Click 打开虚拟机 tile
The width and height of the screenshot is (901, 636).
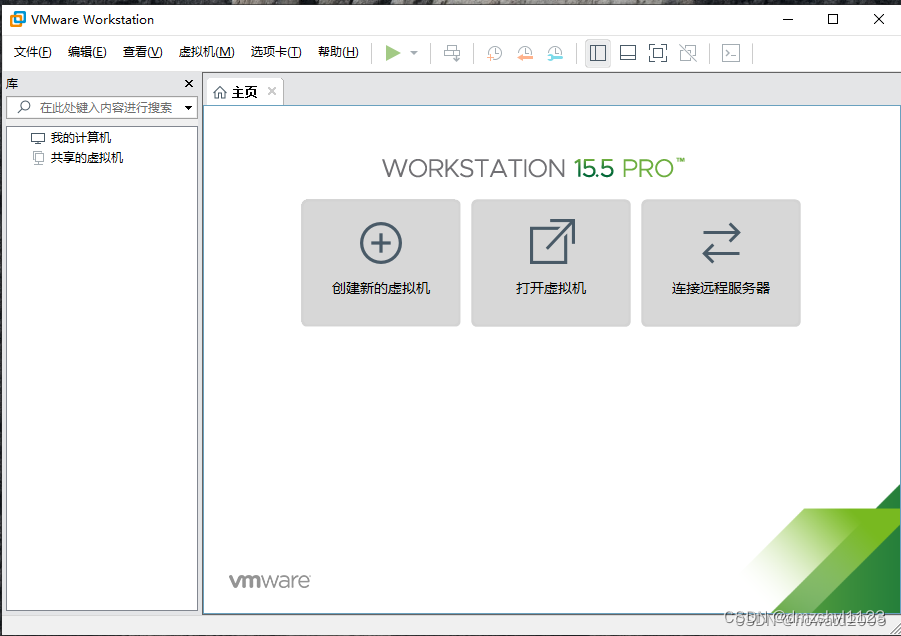(550, 263)
